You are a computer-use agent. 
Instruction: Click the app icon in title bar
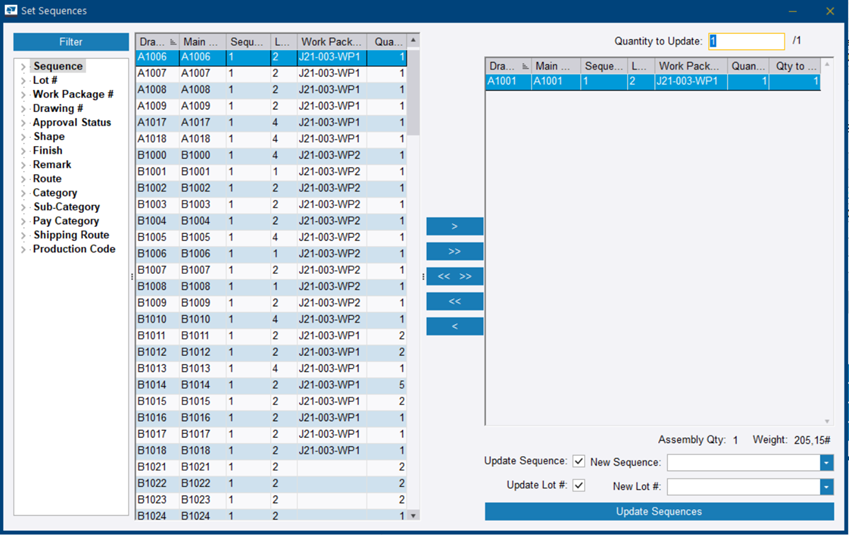pos(11,11)
